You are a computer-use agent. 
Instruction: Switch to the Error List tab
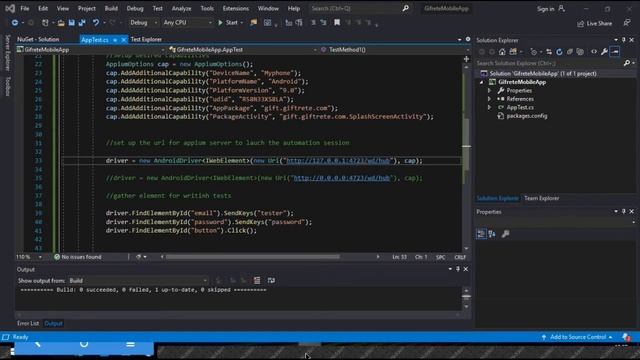[x=28, y=323]
